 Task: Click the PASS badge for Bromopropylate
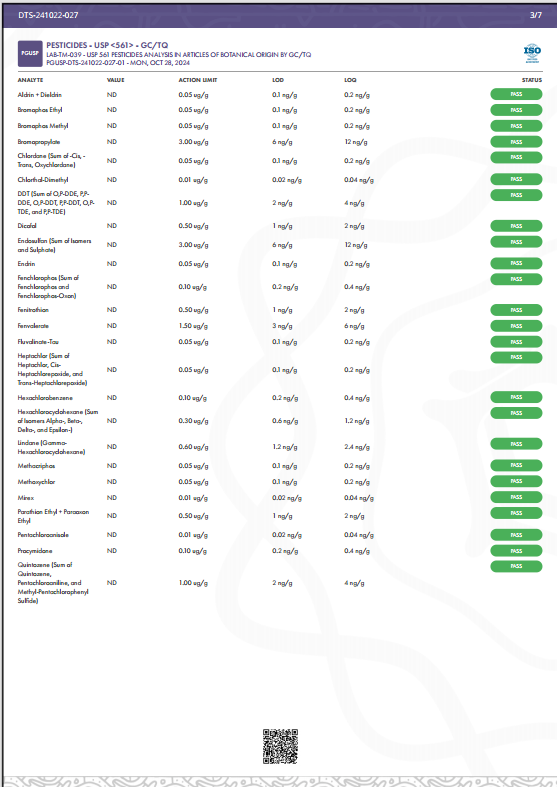tap(516, 142)
